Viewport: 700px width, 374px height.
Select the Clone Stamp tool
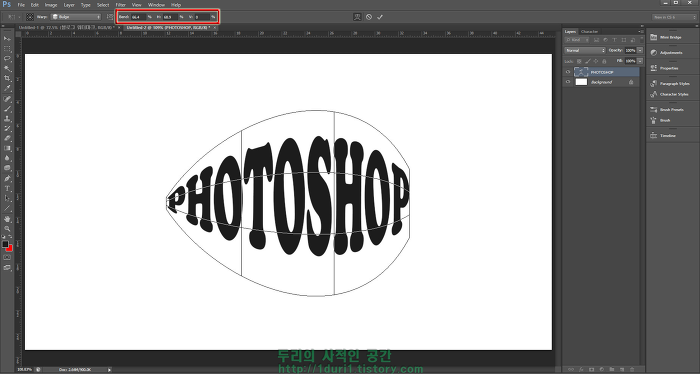tap(7, 118)
